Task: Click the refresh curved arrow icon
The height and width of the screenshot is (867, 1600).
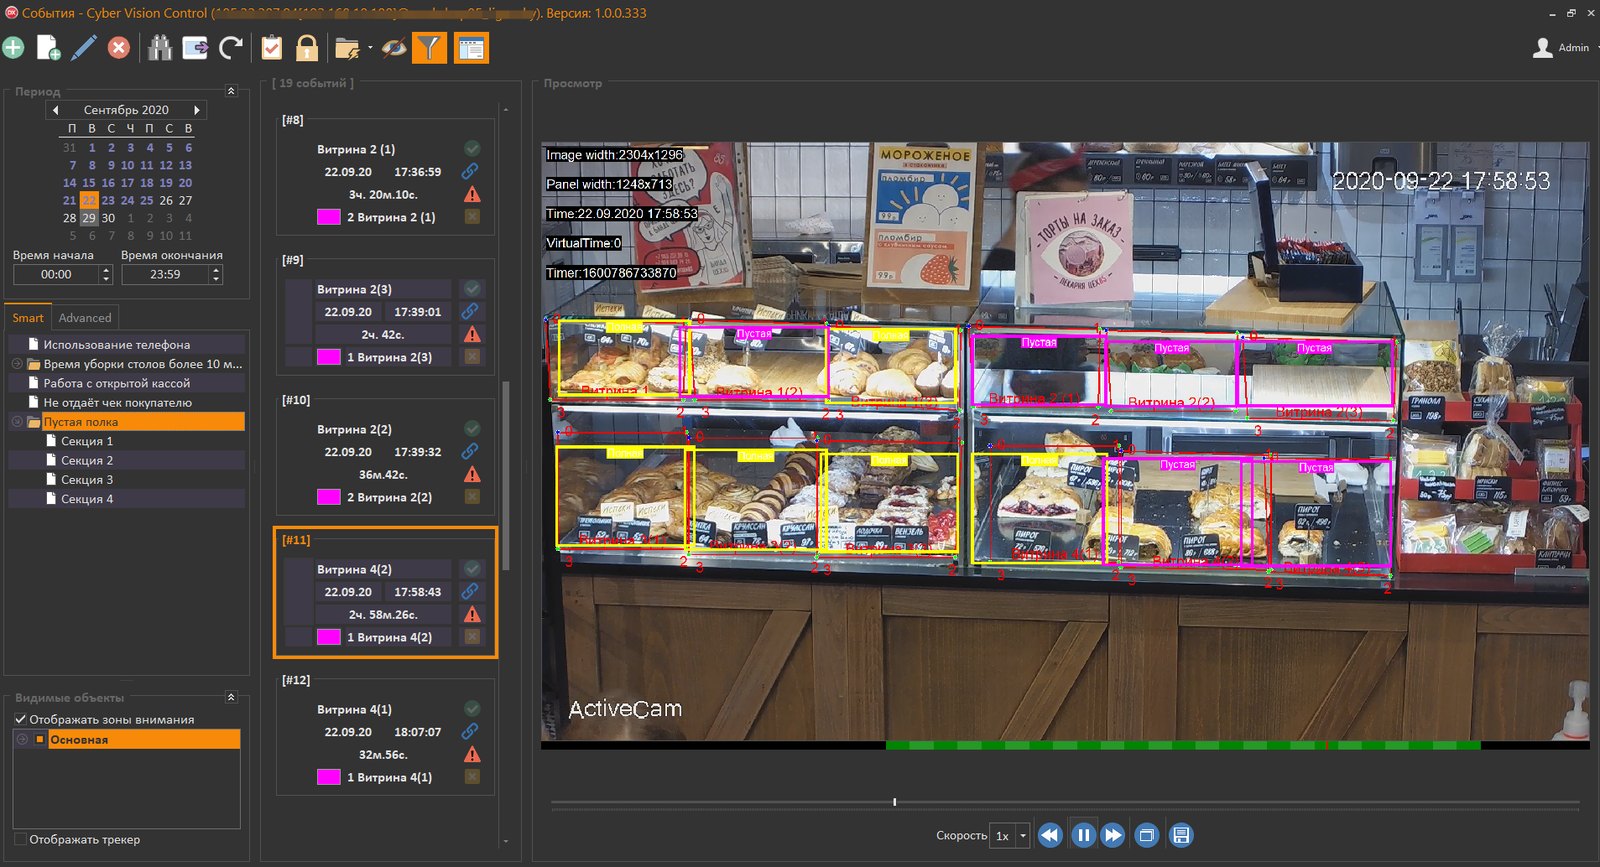Action: coord(231,47)
